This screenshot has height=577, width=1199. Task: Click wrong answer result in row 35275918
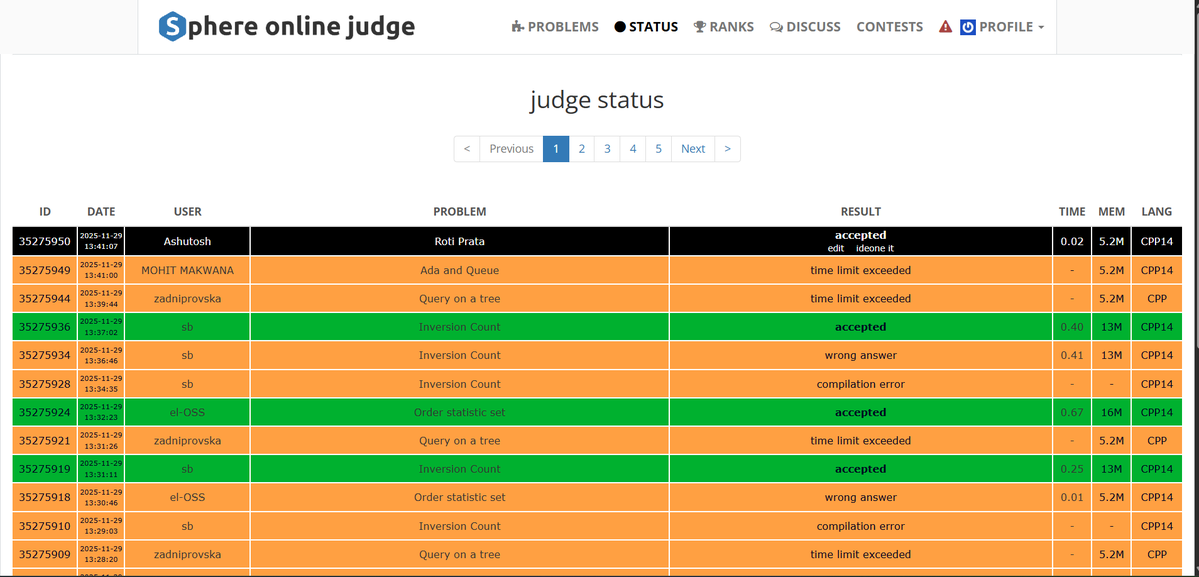(860, 498)
